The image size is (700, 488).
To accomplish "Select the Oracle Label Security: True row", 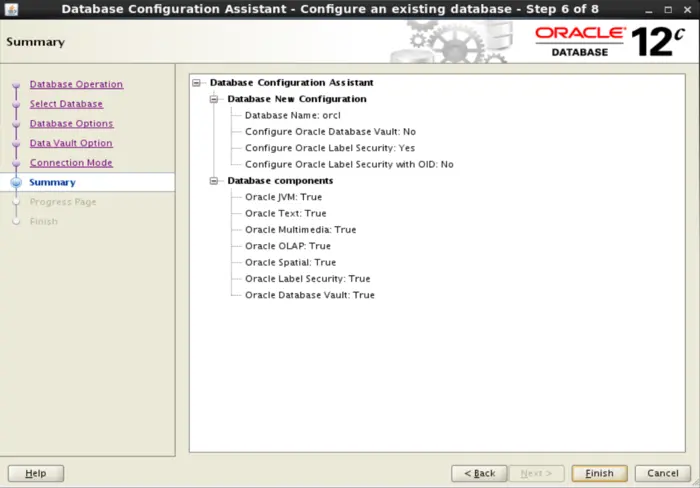I will coord(308,279).
